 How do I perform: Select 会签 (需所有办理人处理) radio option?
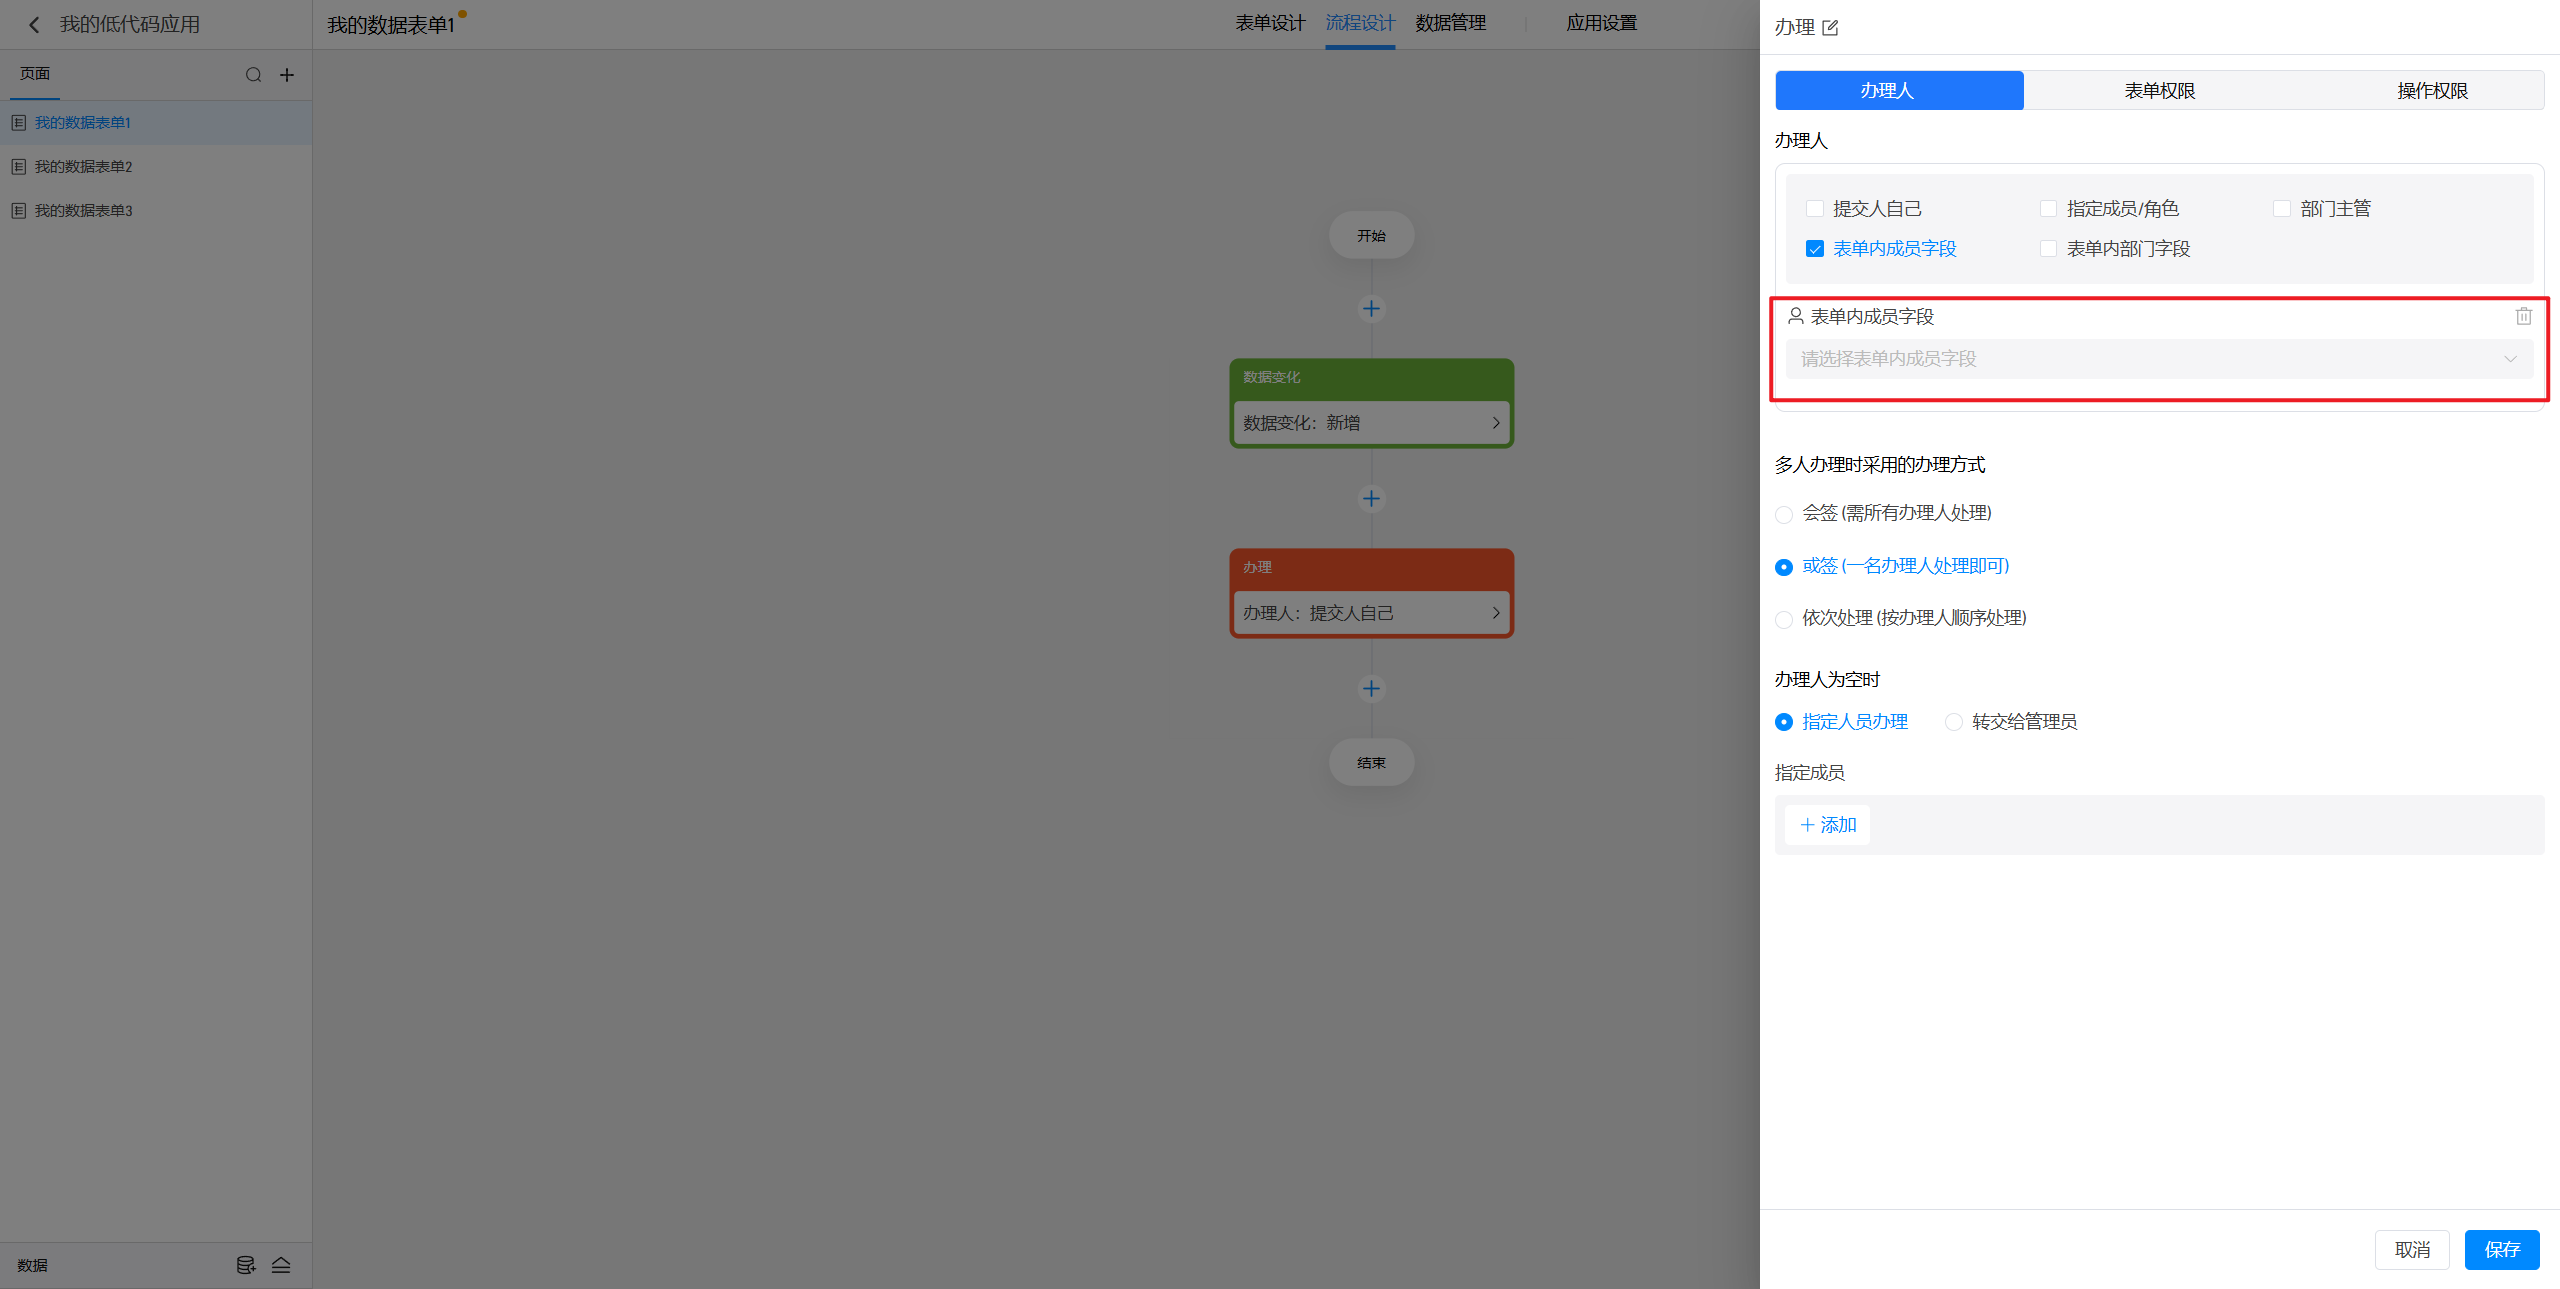[x=1783, y=515]
